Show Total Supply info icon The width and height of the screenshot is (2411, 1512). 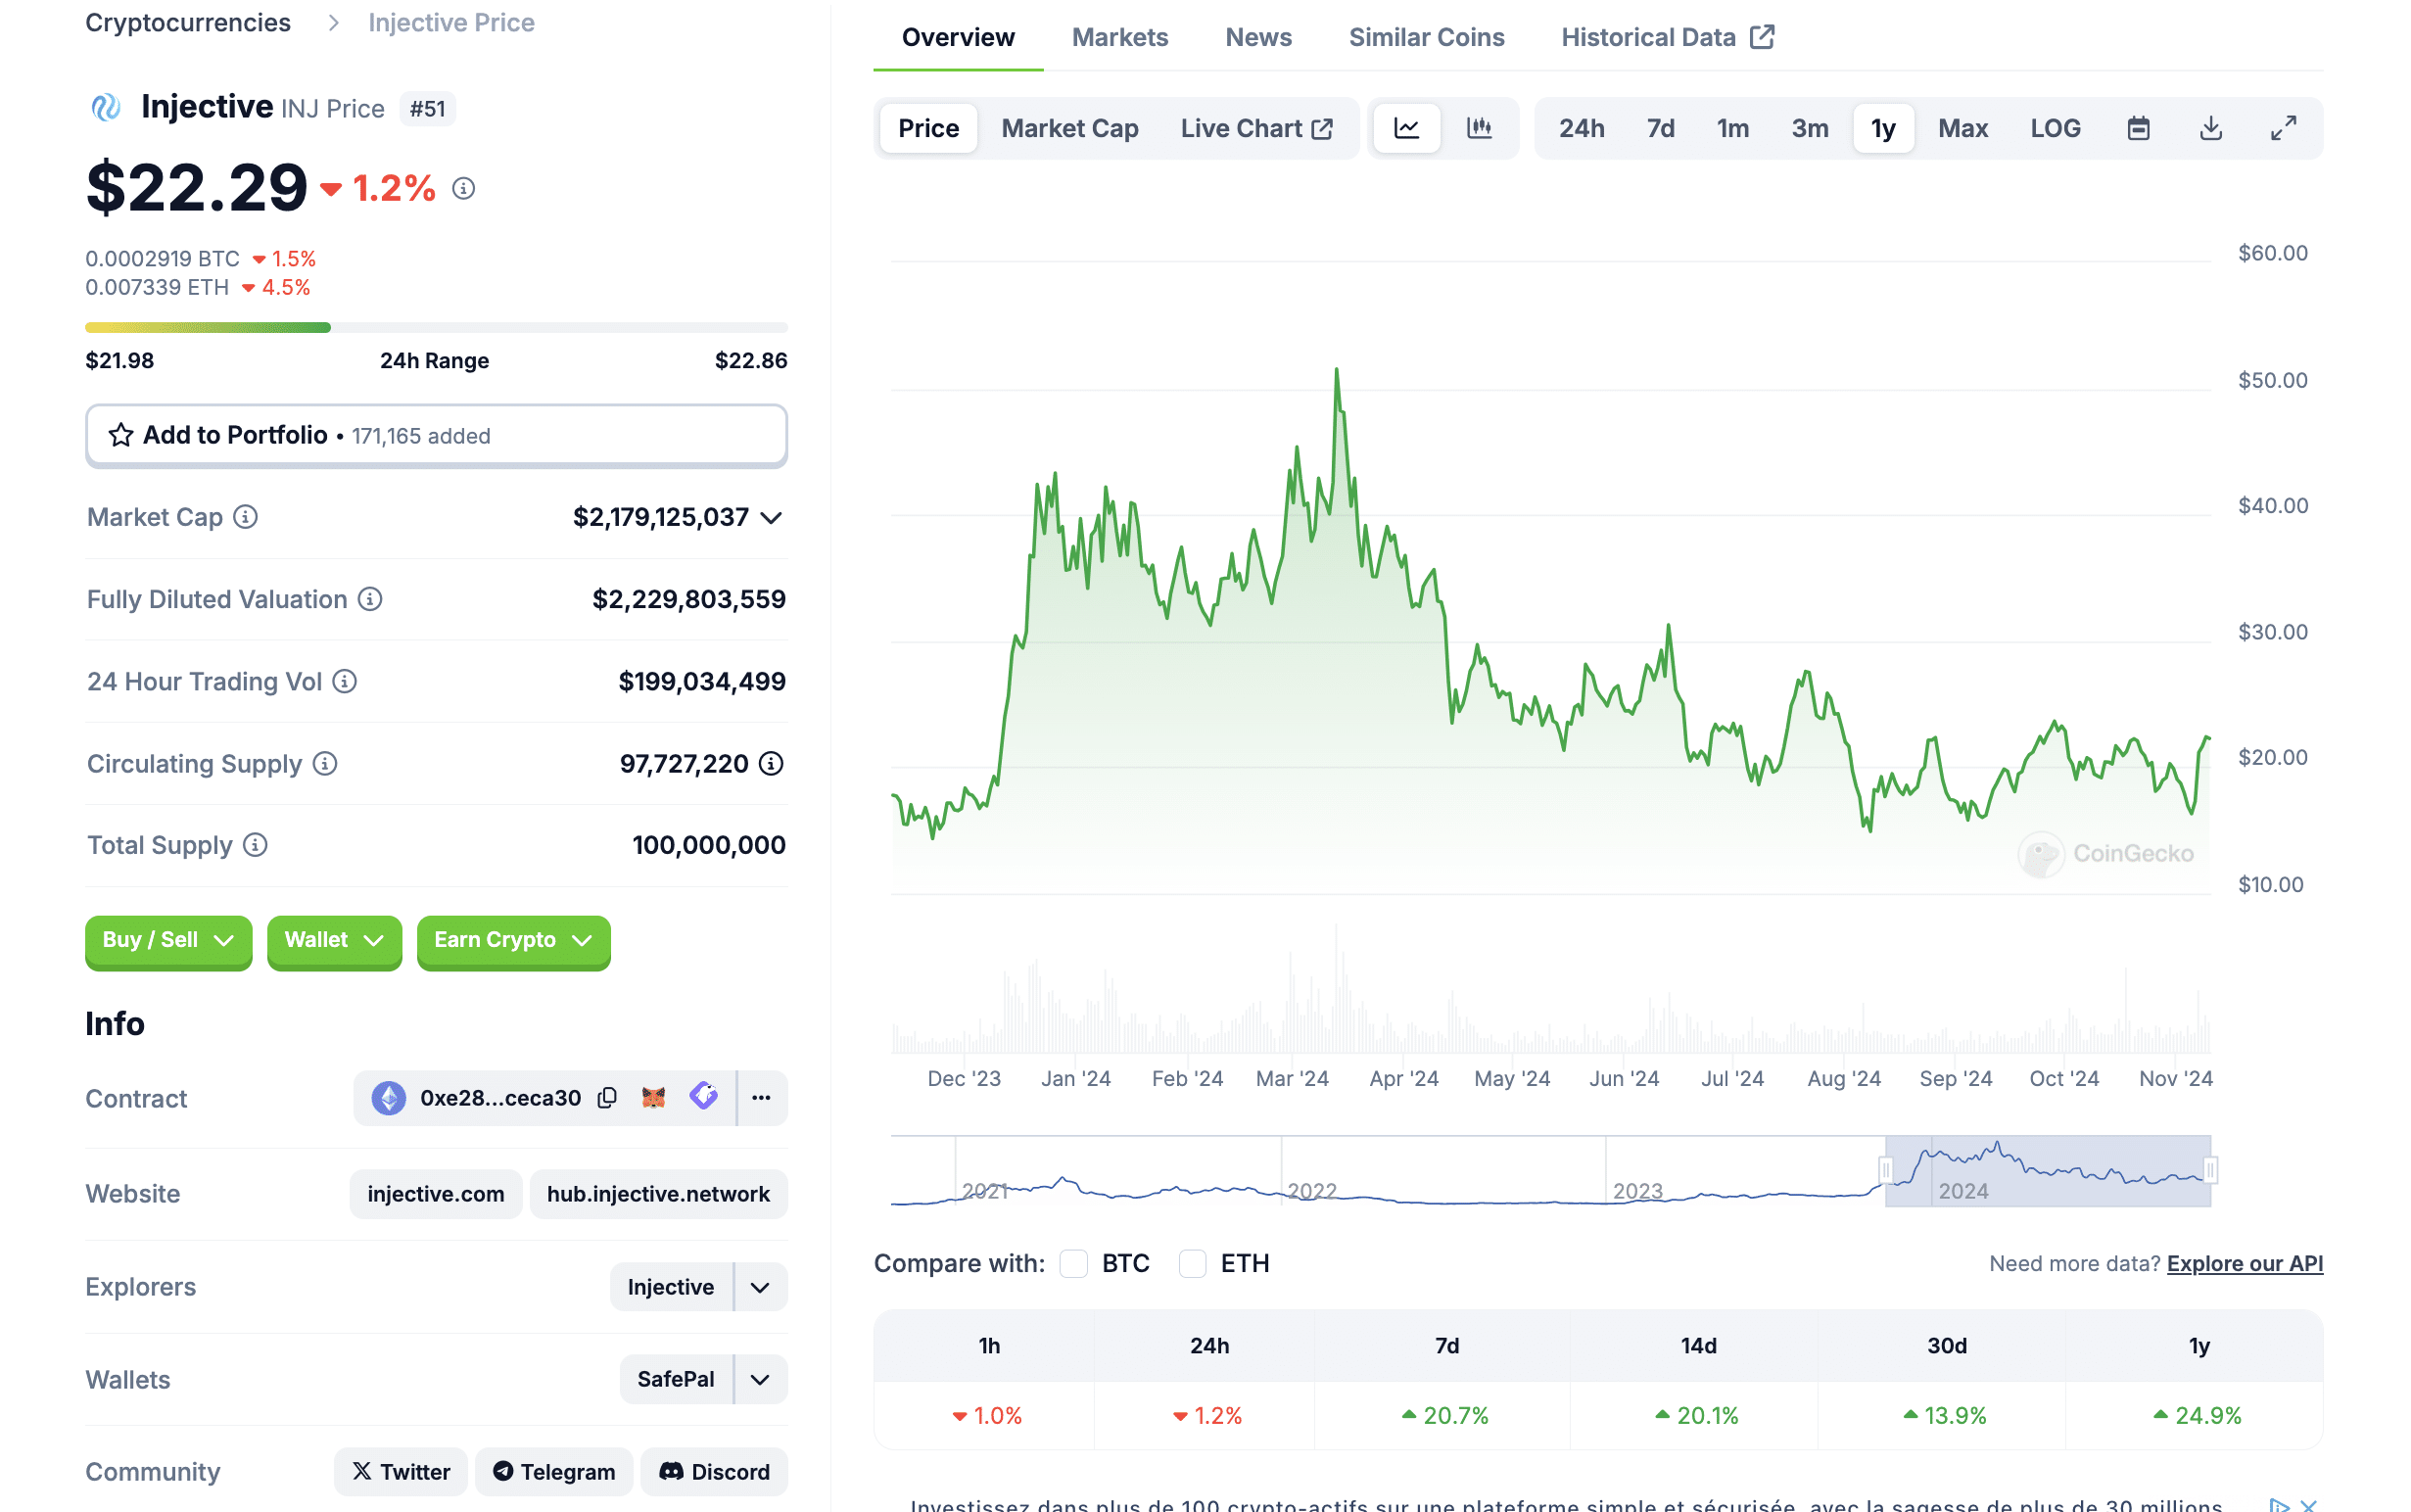click(256, 845)
